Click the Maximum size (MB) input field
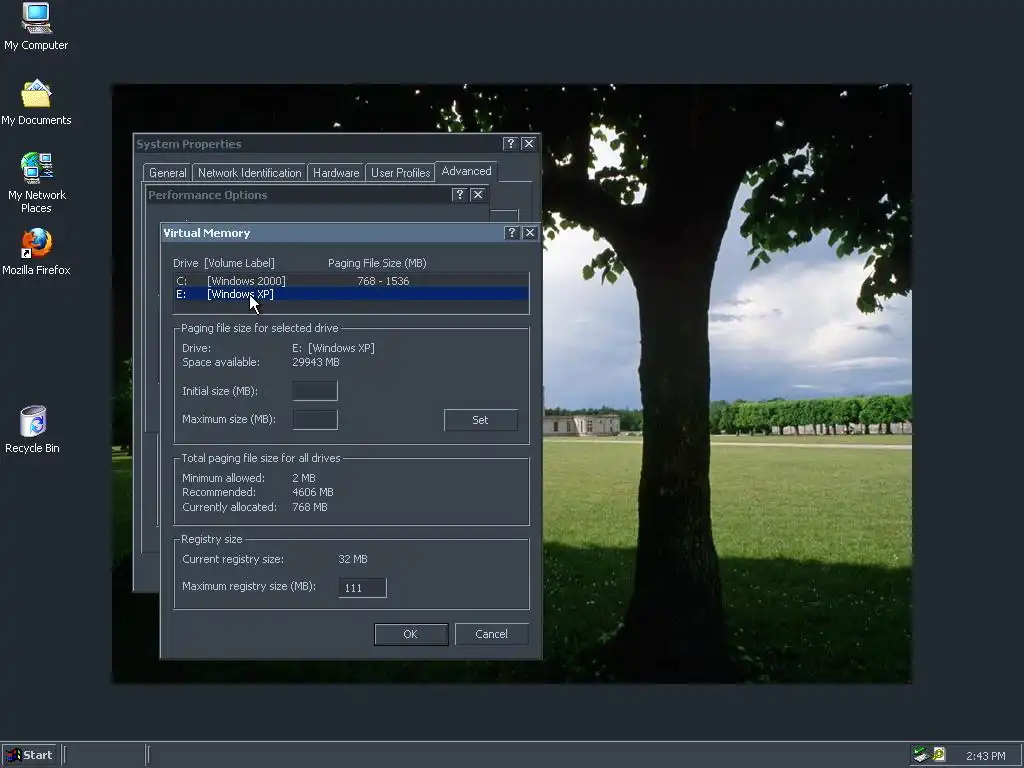 point(315,419)
